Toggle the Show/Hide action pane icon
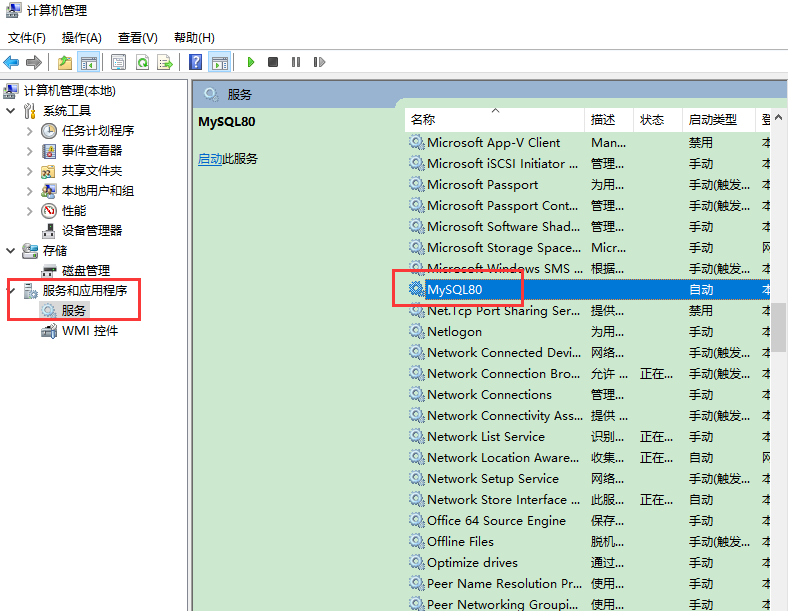The width and height of the screenshot is (788, 611). click(220, 62)
